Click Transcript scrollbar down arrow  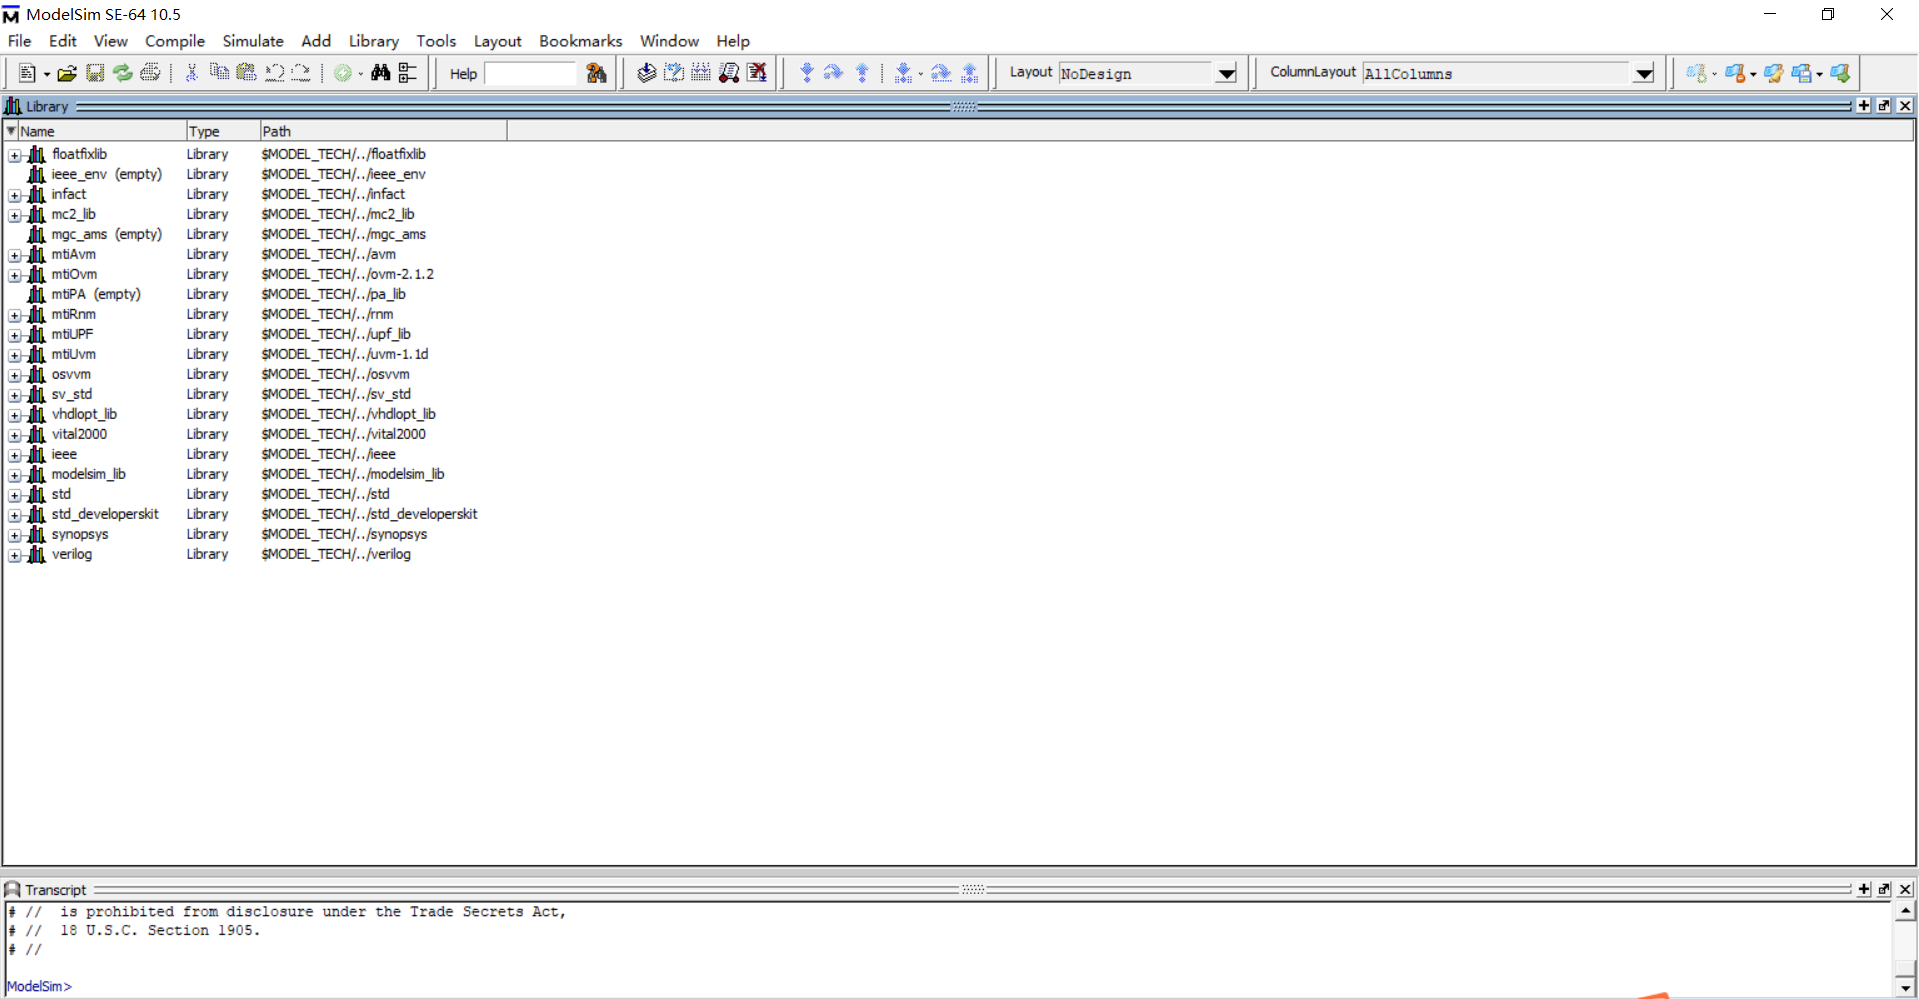click(1906, 987)
